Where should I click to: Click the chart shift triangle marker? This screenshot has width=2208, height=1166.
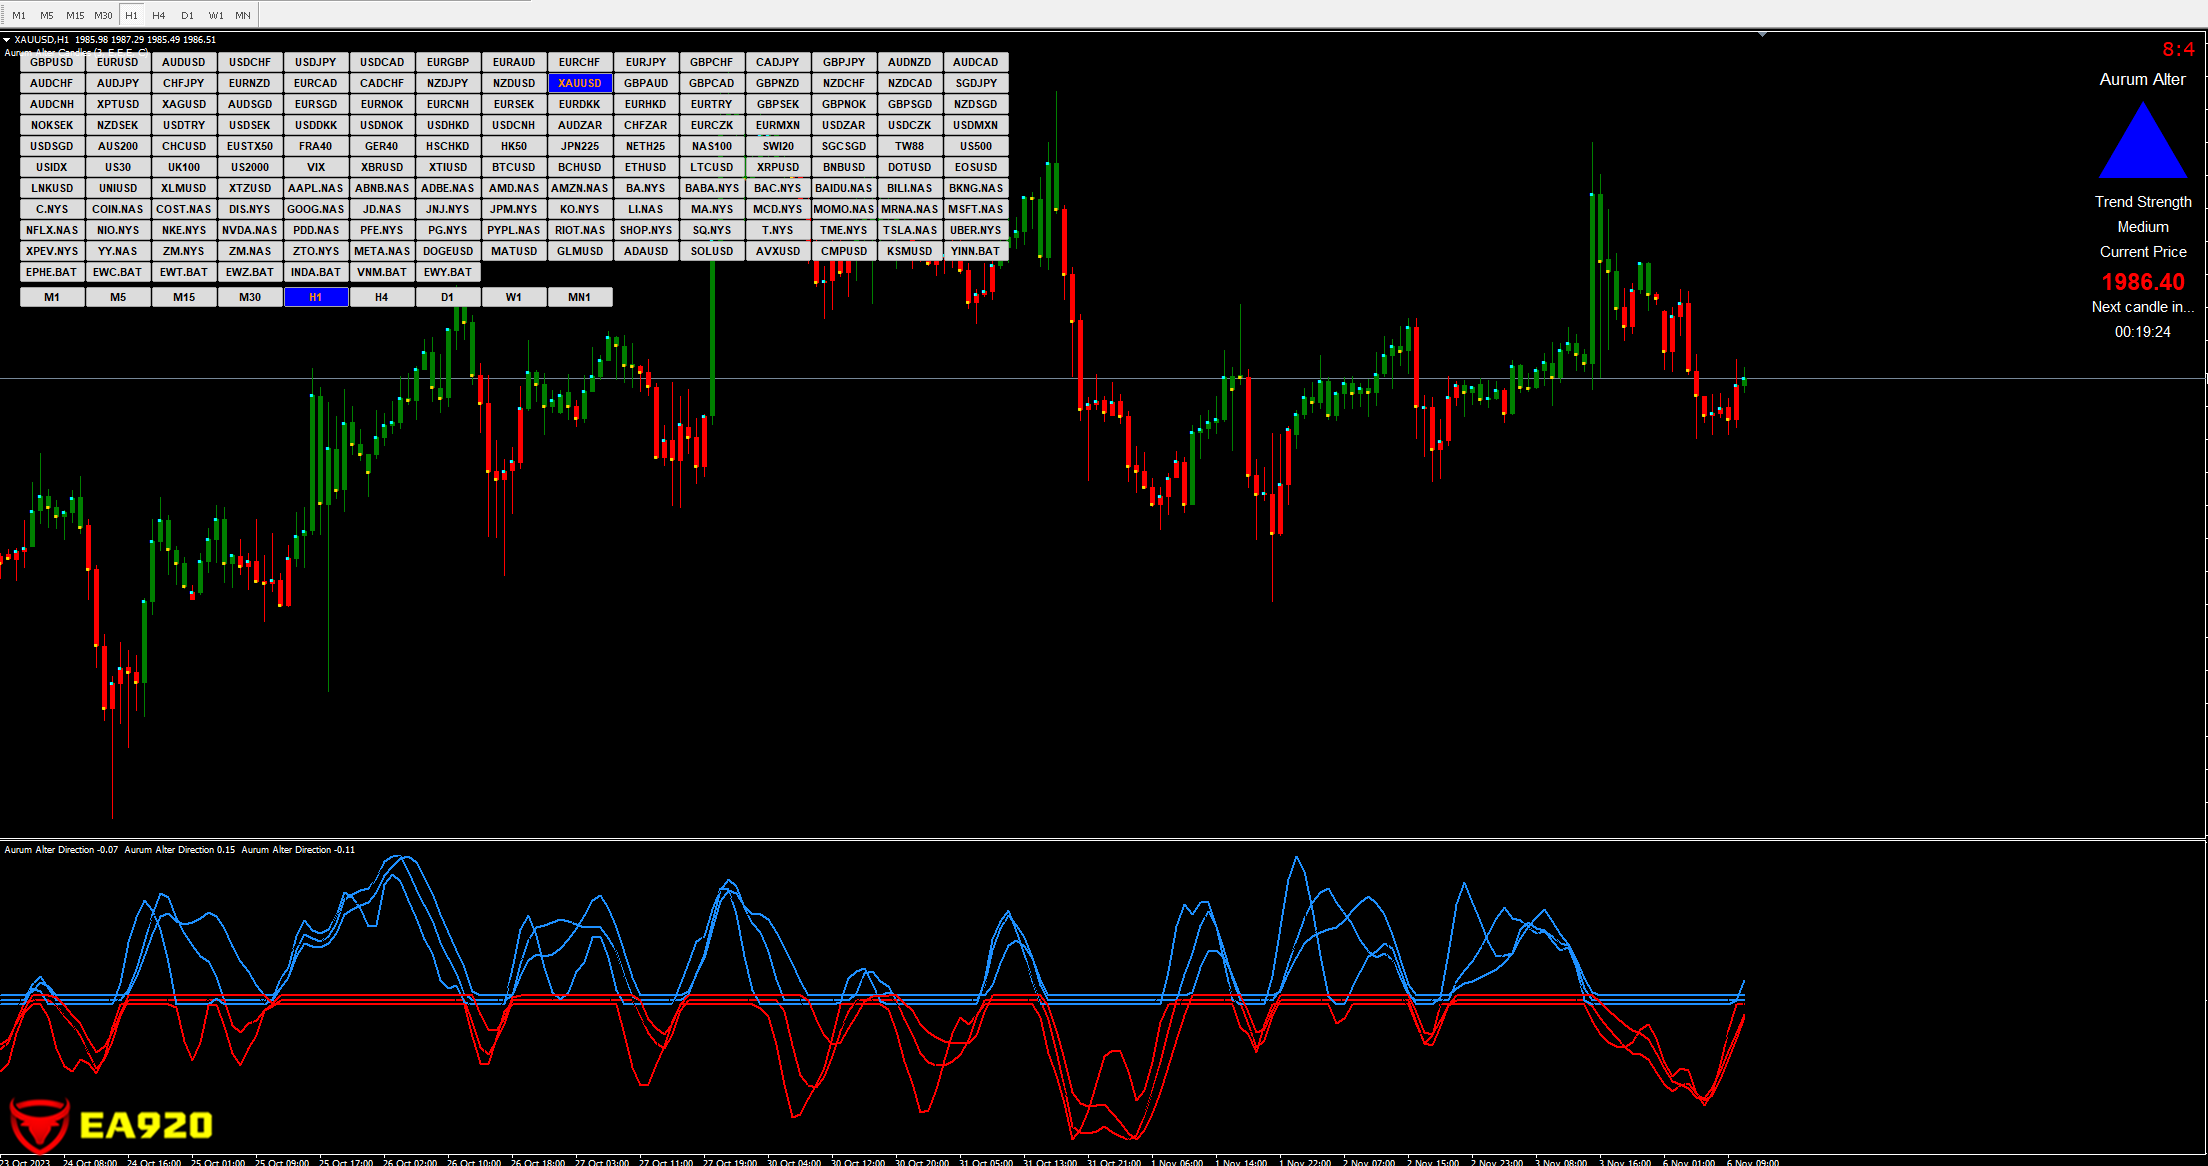[x=1762, y=35]
